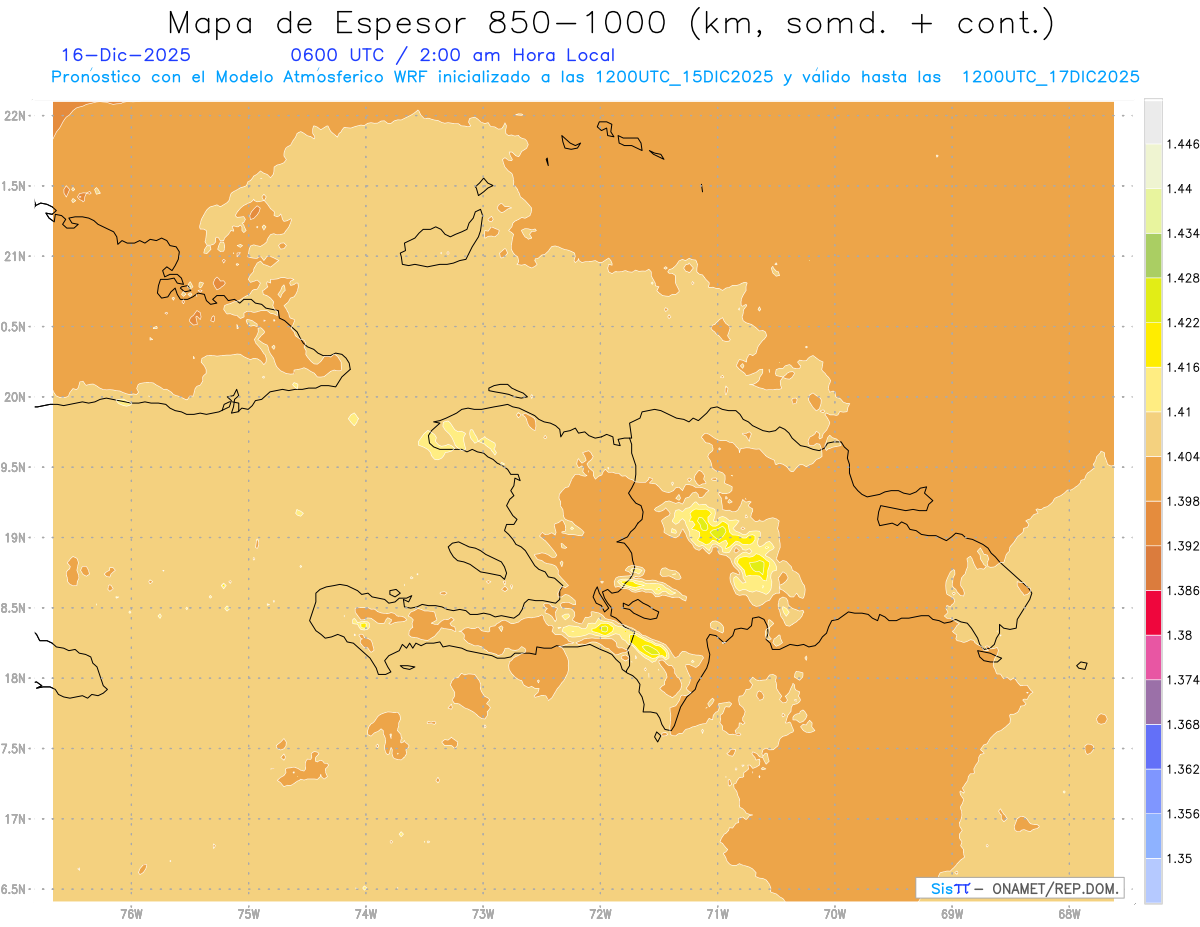Click the 20N latitude axis label
This screenshot has width=1200, height=927.
(x=15, y=397)
